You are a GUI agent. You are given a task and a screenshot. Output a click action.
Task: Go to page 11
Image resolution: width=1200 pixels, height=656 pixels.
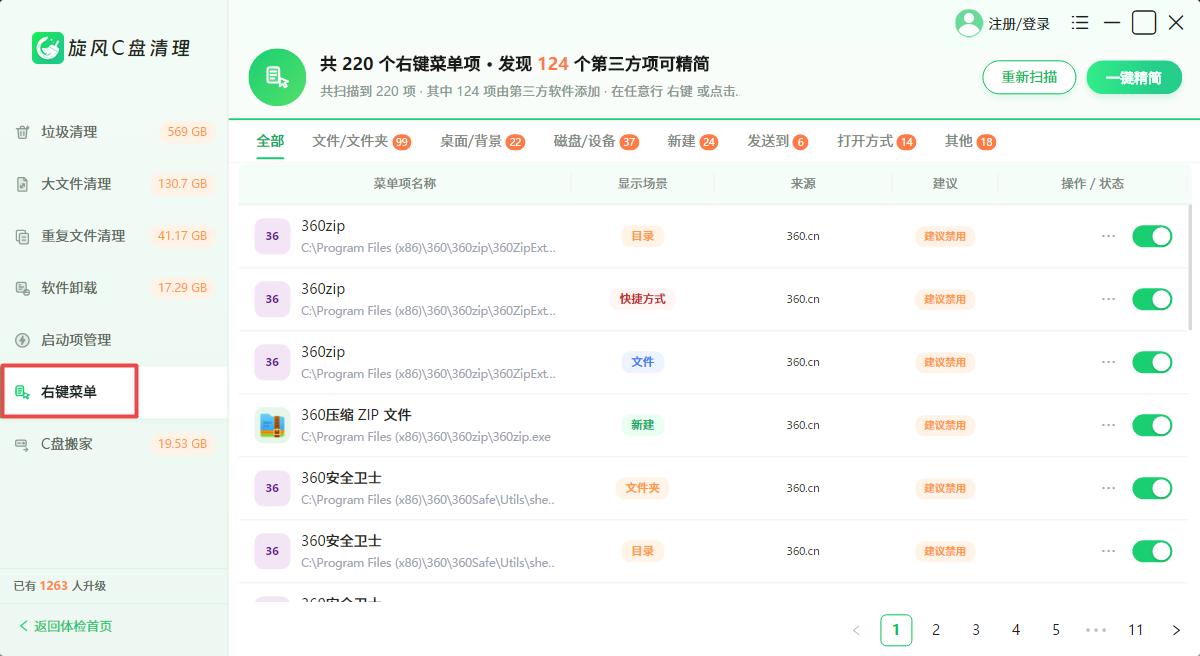tap(1136, 630)
